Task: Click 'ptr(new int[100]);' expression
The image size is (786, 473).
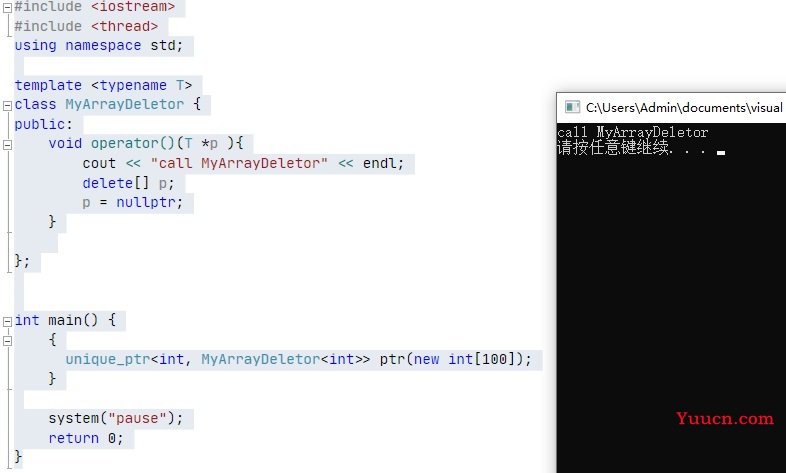Action: click(455, 360)
